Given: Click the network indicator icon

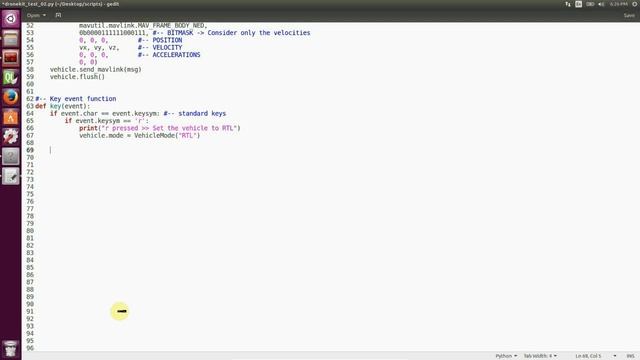Looking at the screenshot, I should point(568,4).
